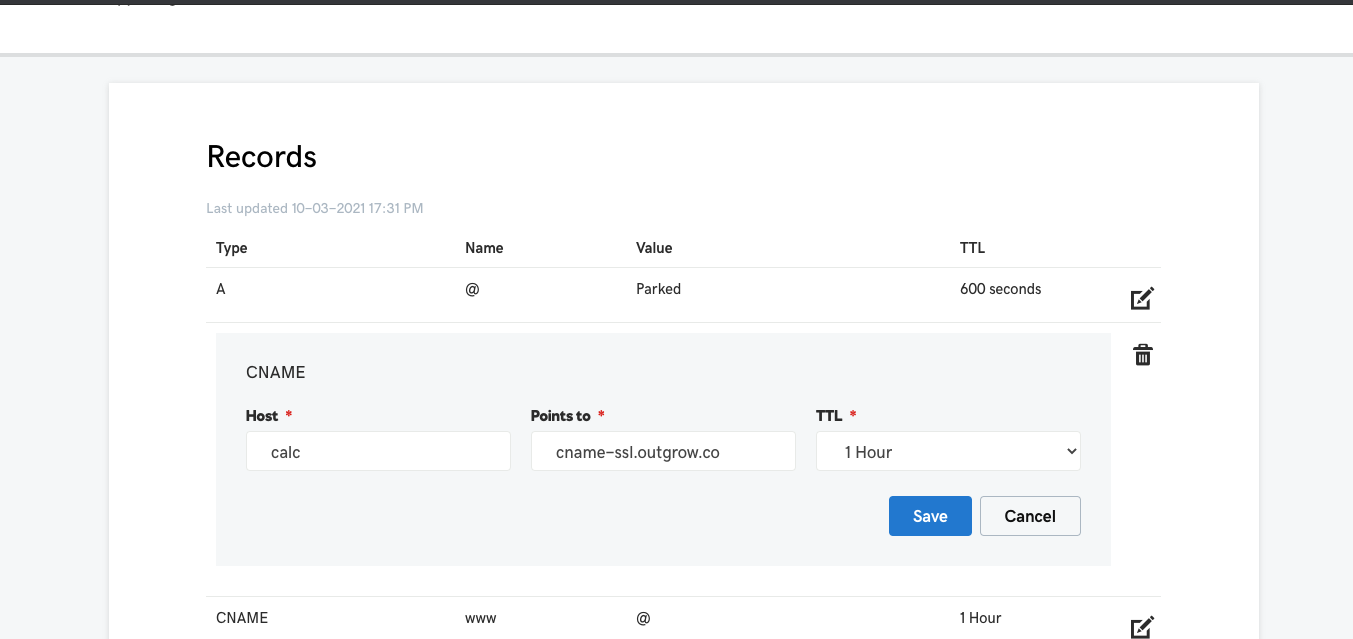Click the Records heading
This screenshot has height=639, width=1353.
click(262, 157)
